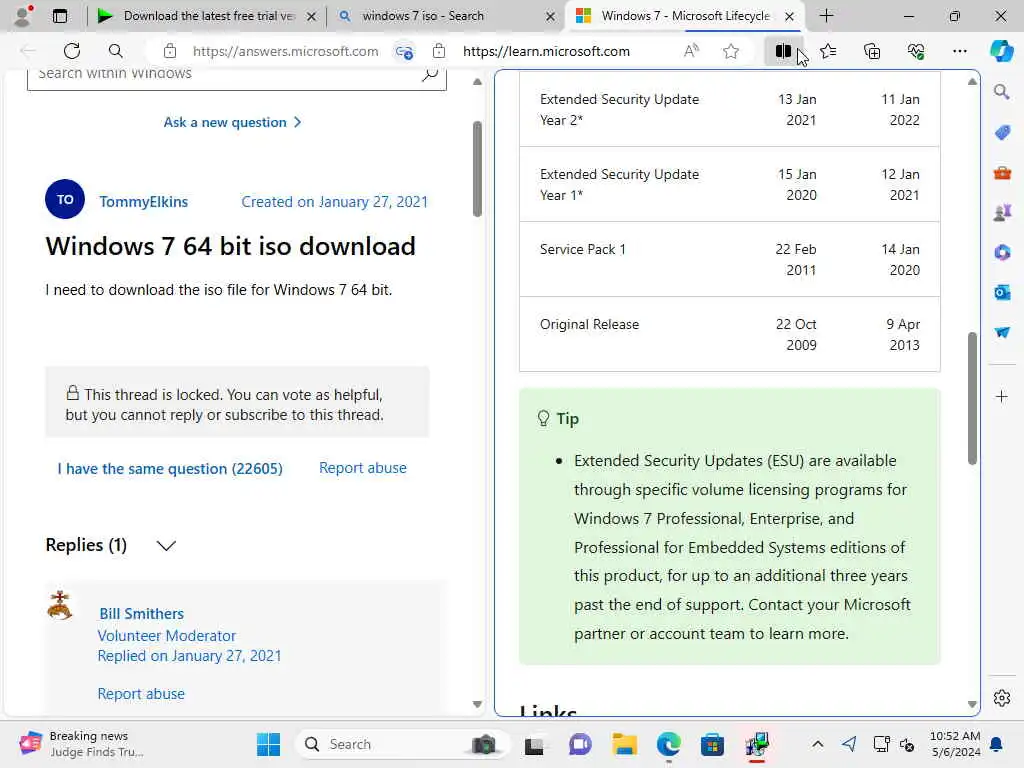Open the taskbar Chat icon
Image resolution: width=1024 pixels, height=768 pixels.
580,744
